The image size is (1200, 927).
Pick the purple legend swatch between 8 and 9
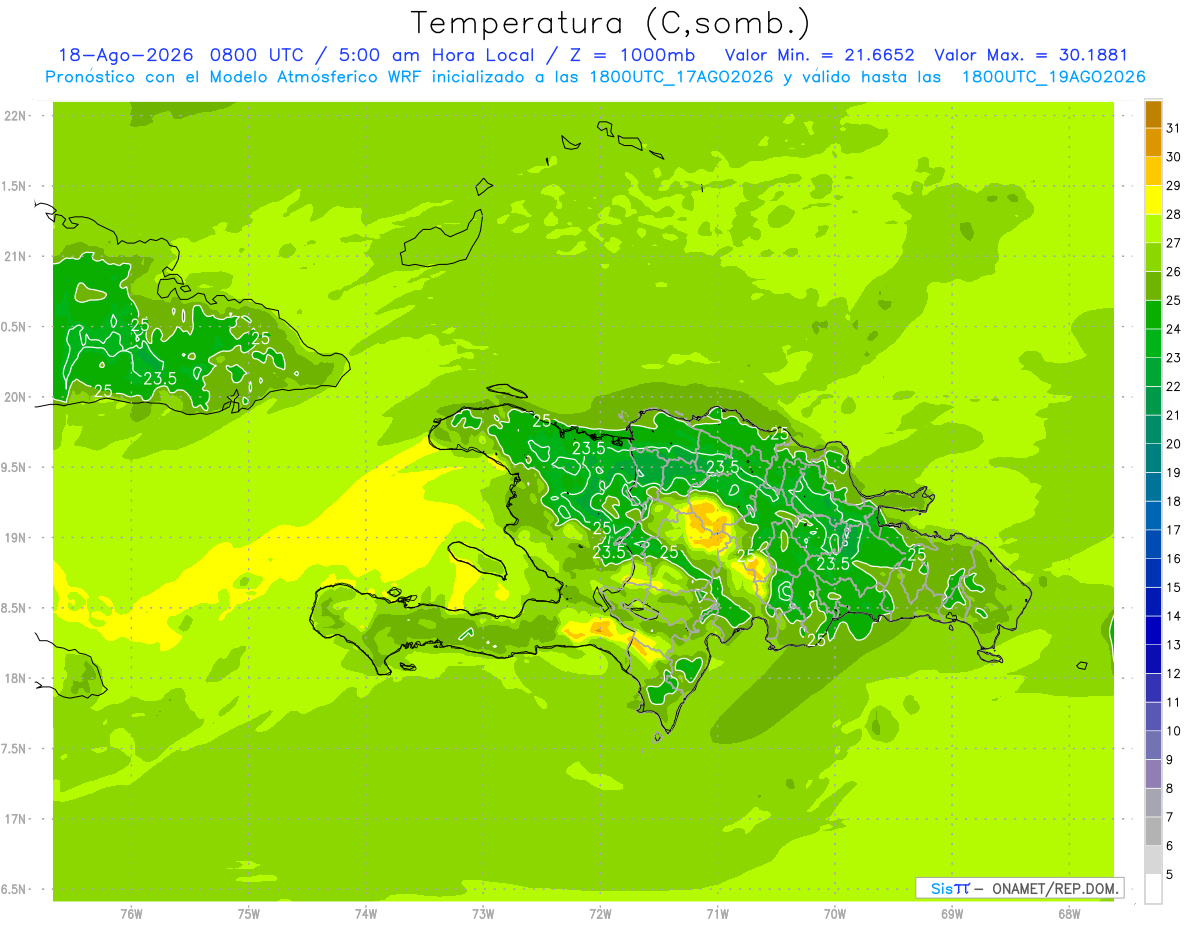(1153, 775)
